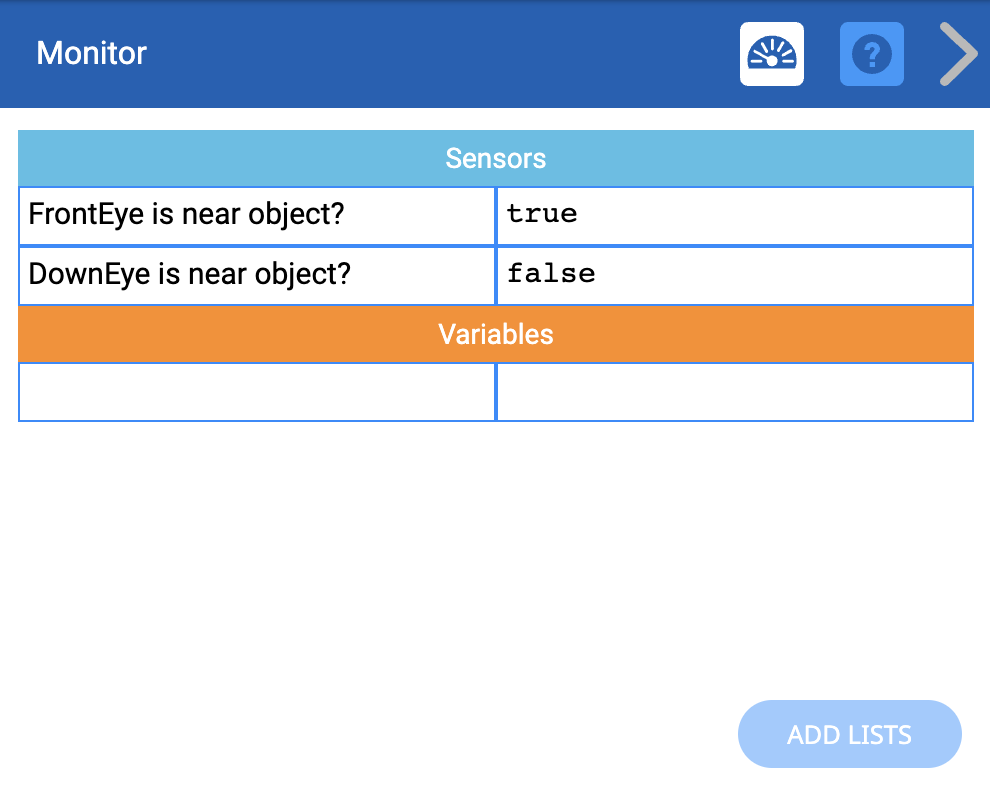Viewport: 990px width, 788px height.
Task: Click the gauge monitor icon in the header
Action: click(x=771, y=53)
